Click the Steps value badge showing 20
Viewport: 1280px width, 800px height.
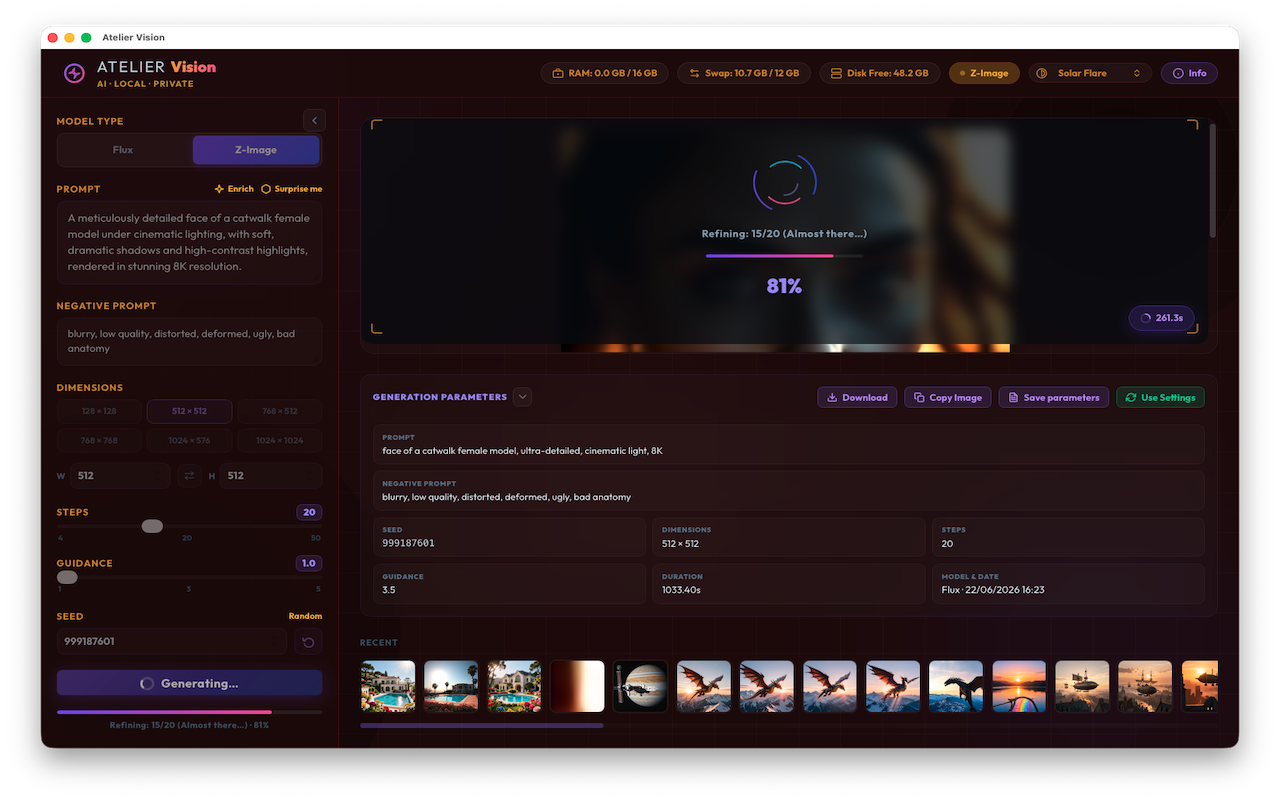[x=309, y=512]
